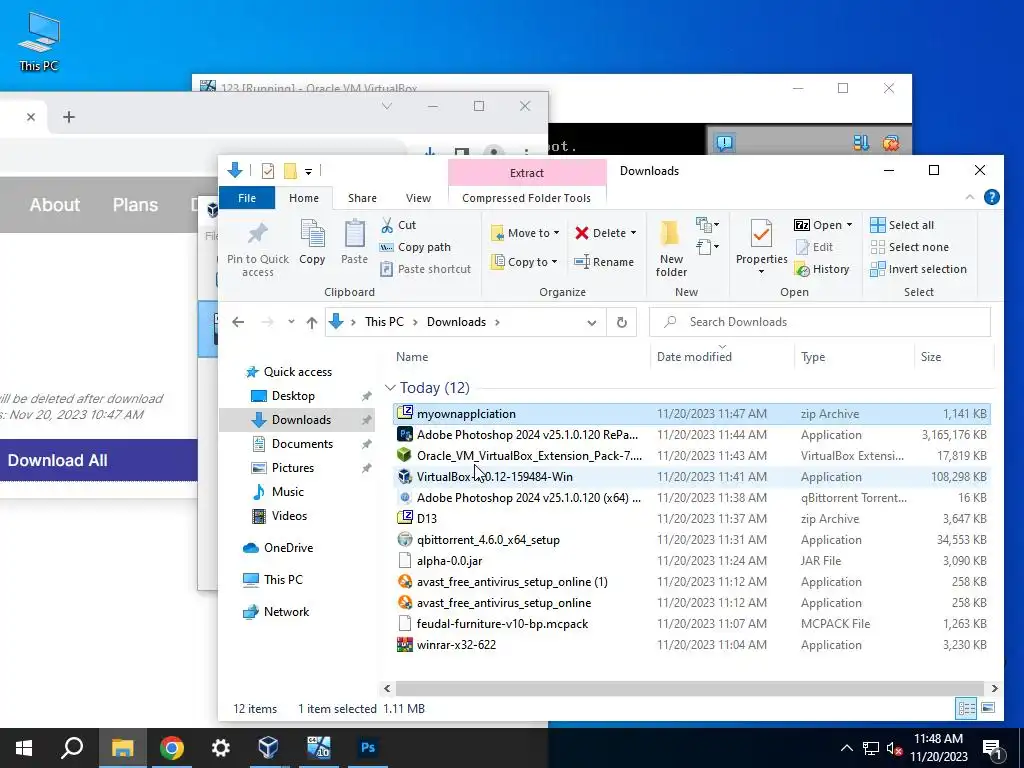The height and width of the screenshot is (768, 1024).
Task: Click the Copy icon in Clipboard group
Action: (x=312, y=234)
